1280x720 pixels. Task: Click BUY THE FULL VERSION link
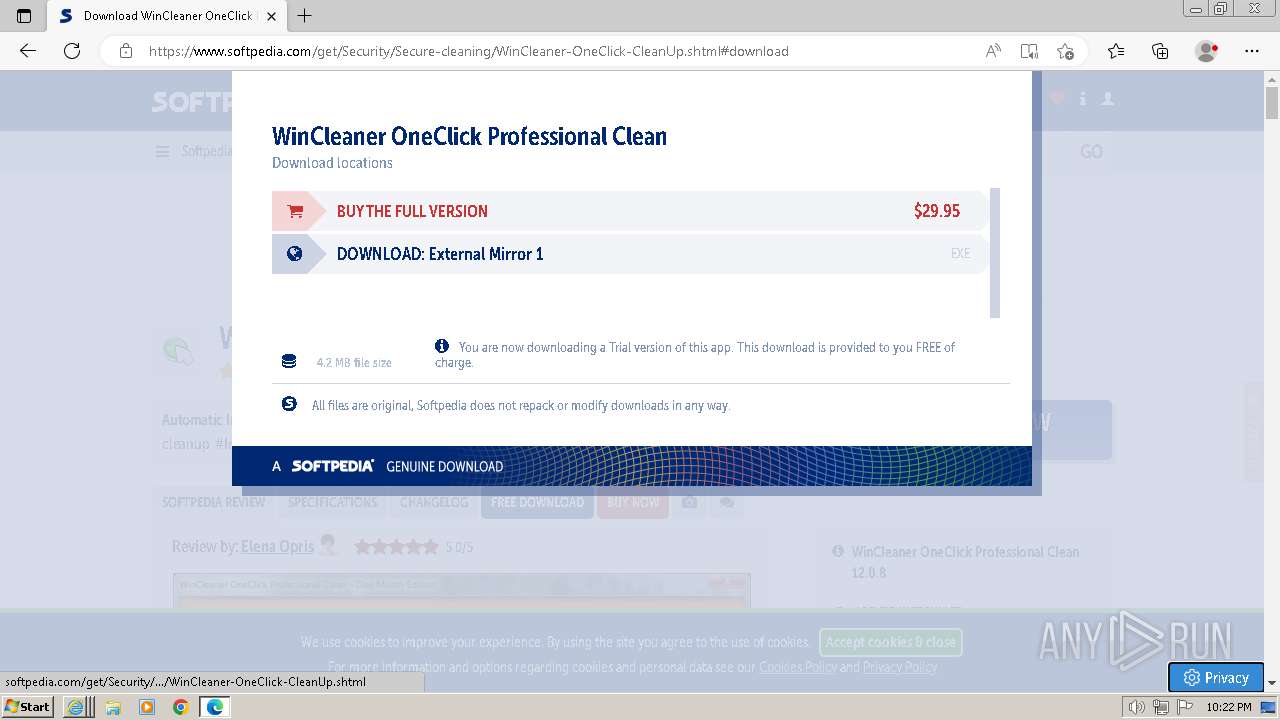(412, 211)
